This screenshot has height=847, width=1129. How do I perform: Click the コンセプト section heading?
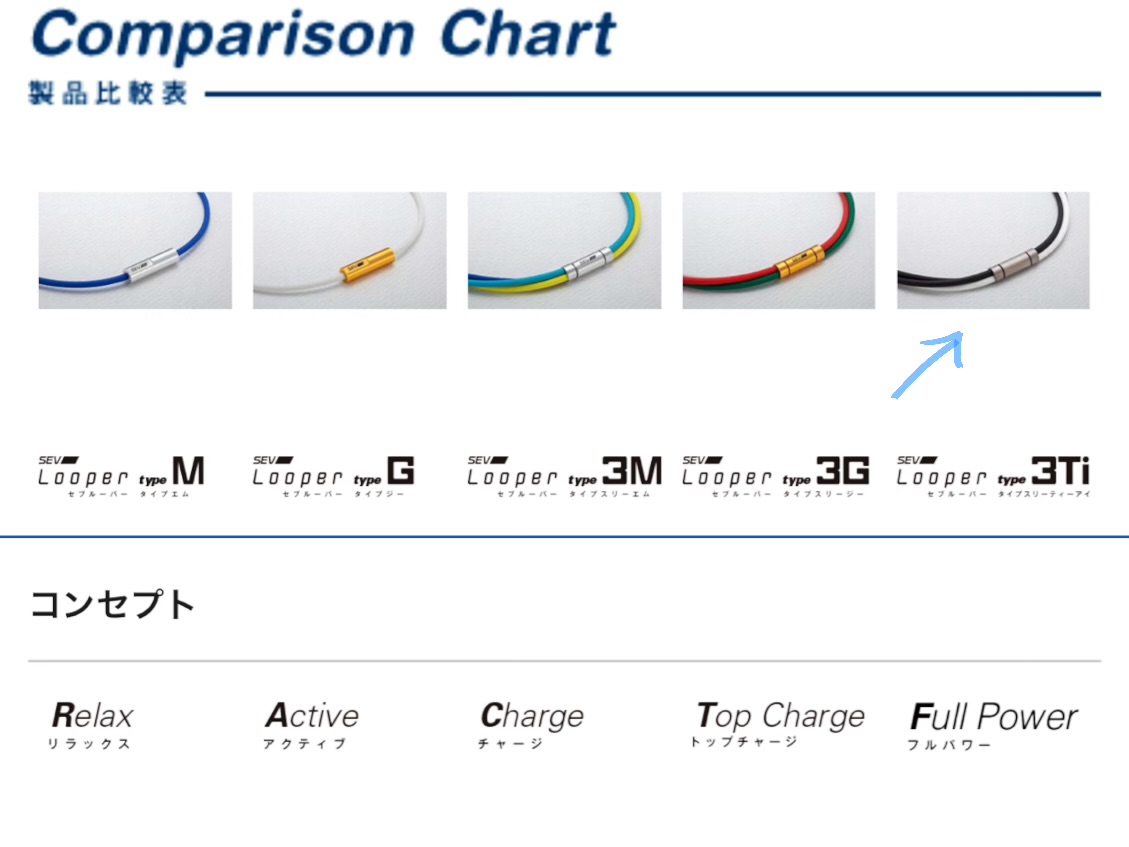coord(113,604)
